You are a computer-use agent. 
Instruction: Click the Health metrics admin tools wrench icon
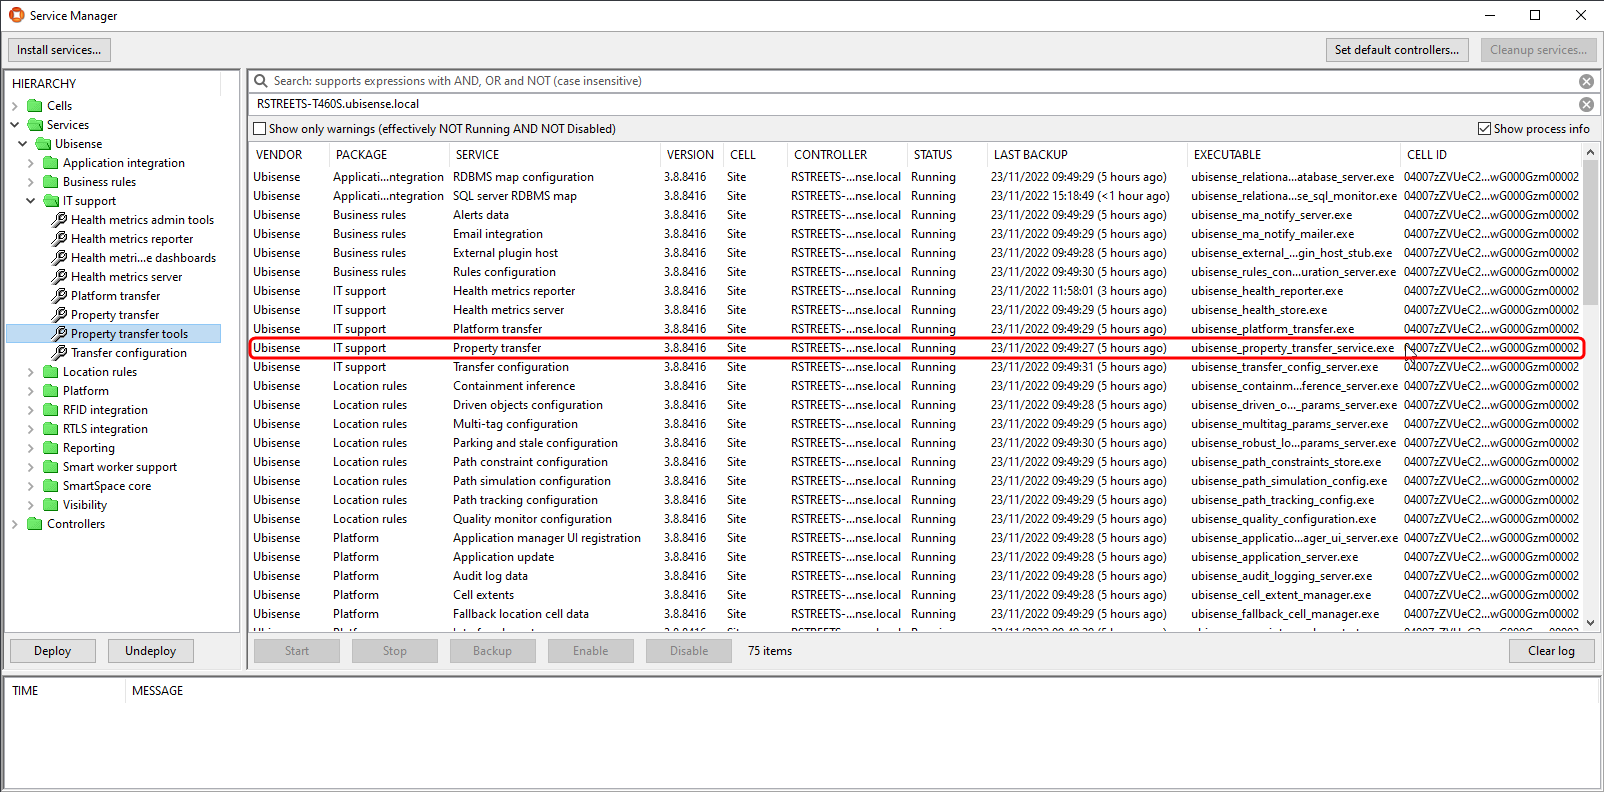click(60, 220)
